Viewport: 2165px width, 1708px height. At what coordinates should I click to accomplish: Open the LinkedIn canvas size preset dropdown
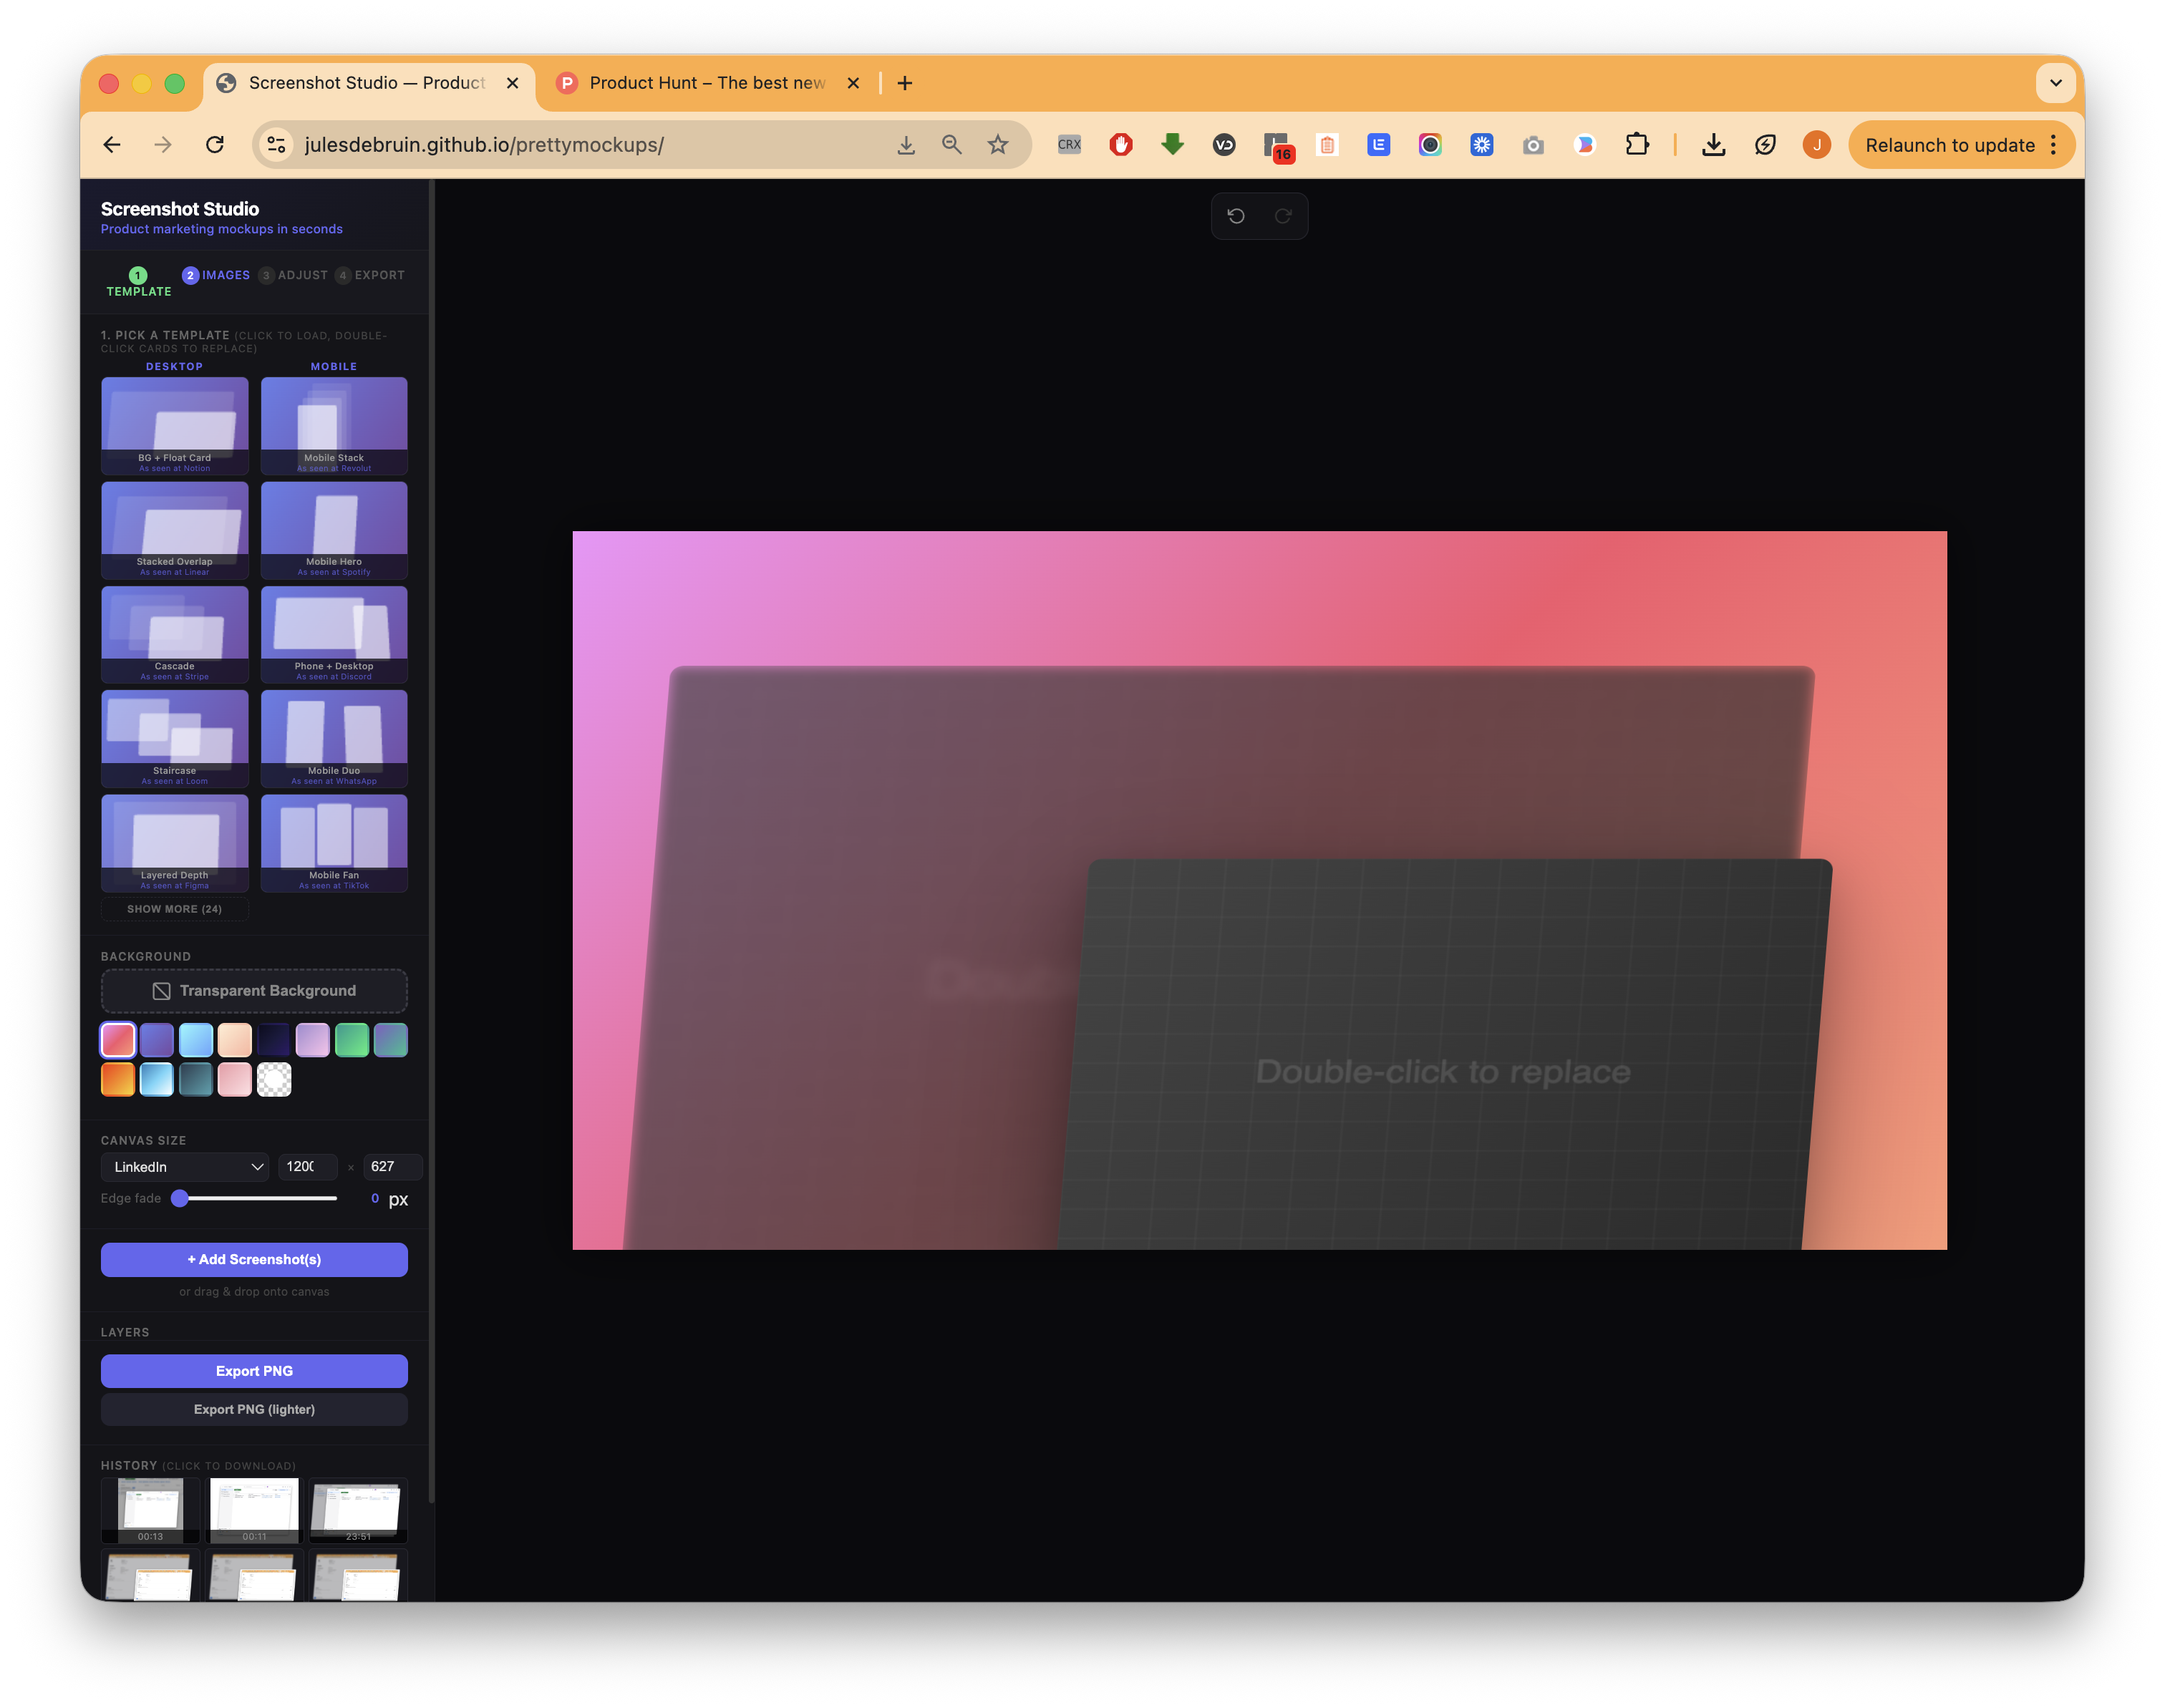click(184, 1167)
